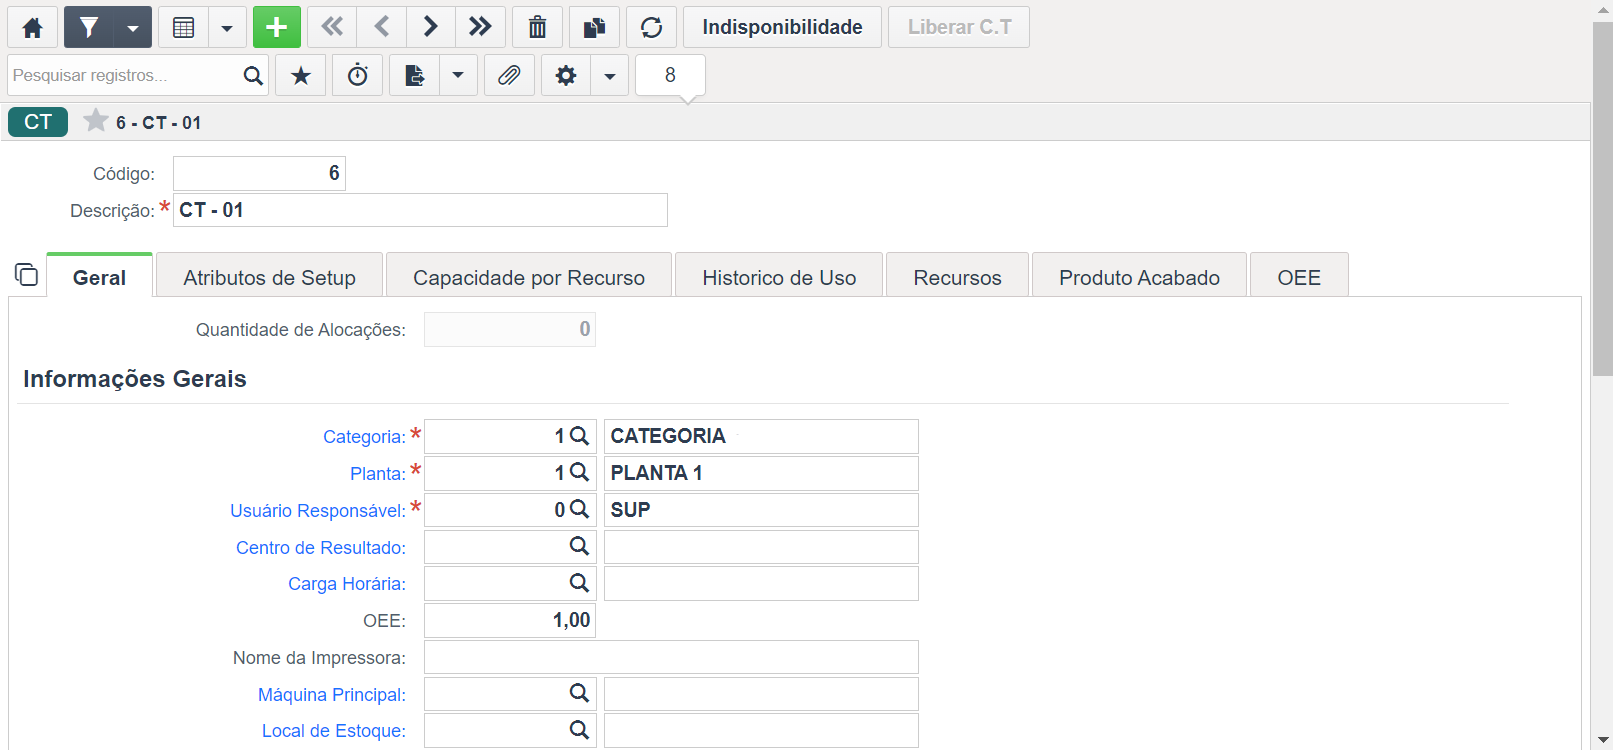Expand the grid view dropdown arrow
The width and height of the screenshot is (1613, 750).
click(227, 27)
